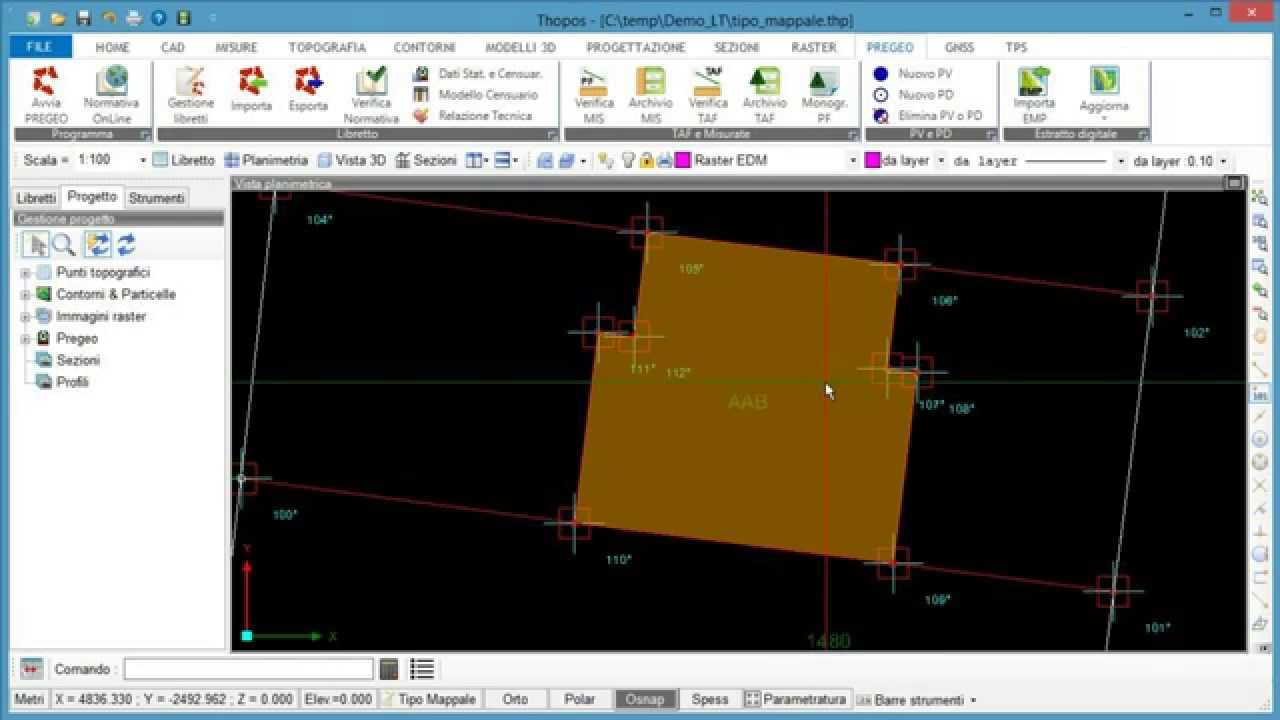Toggle the layer padlock icon

(646, 160)
